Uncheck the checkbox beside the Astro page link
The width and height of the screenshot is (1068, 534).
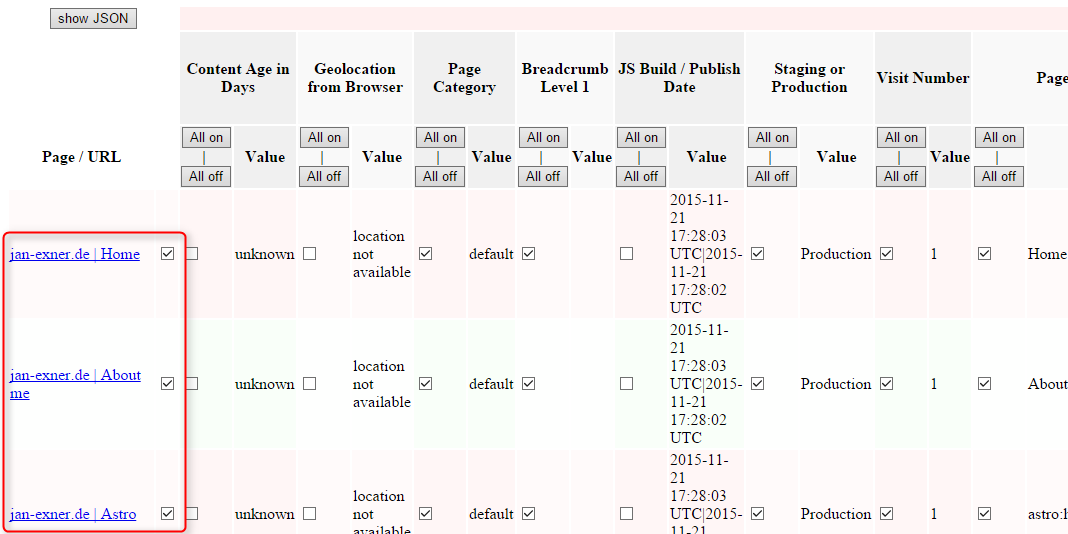[167, 513]
